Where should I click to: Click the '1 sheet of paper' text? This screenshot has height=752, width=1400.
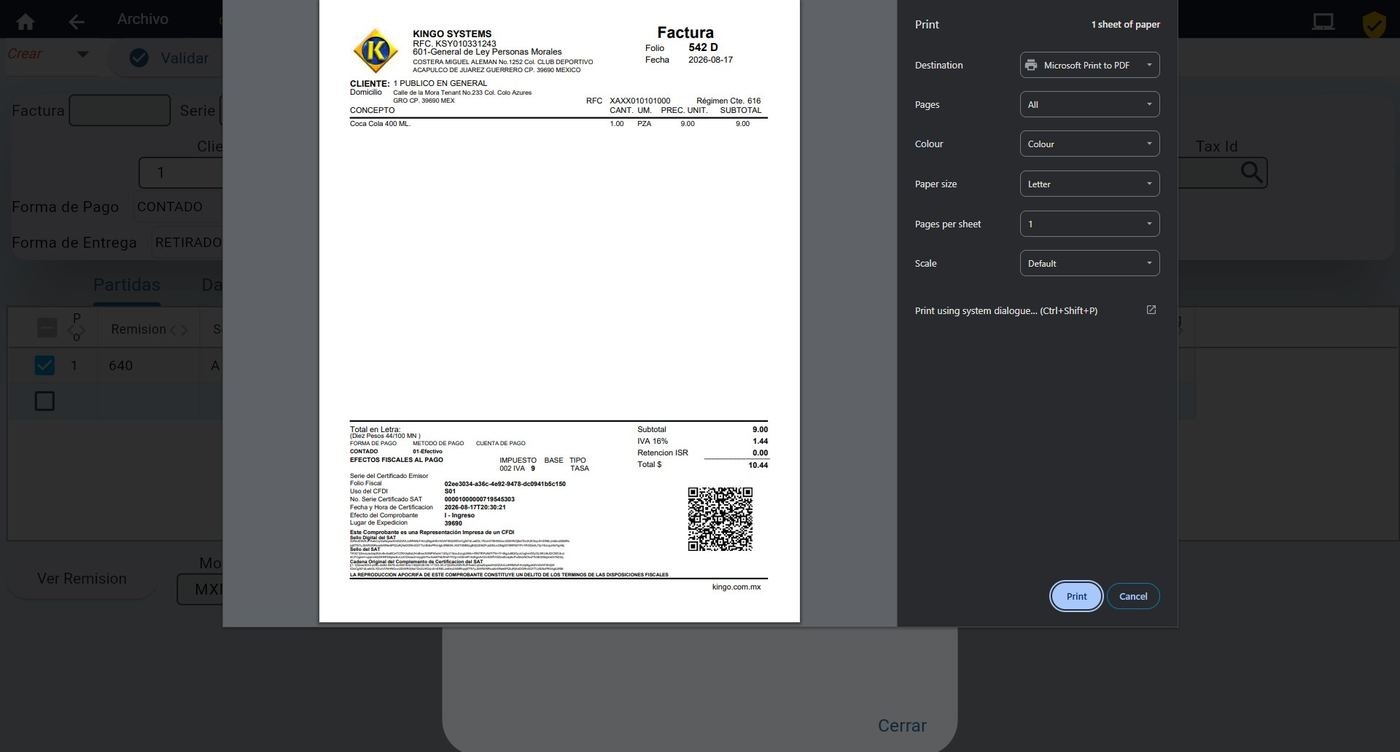click(x=1126, y=24)
